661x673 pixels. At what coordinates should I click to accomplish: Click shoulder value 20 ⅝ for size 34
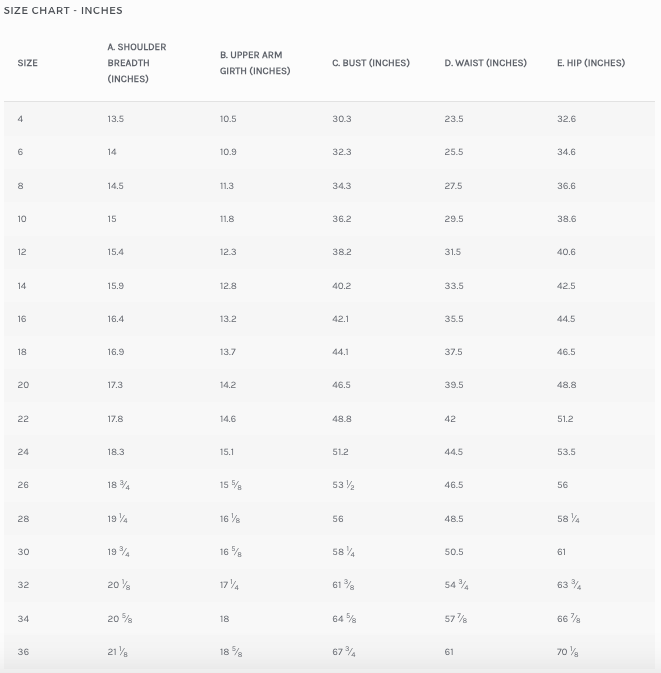click(x=120, y=619)
